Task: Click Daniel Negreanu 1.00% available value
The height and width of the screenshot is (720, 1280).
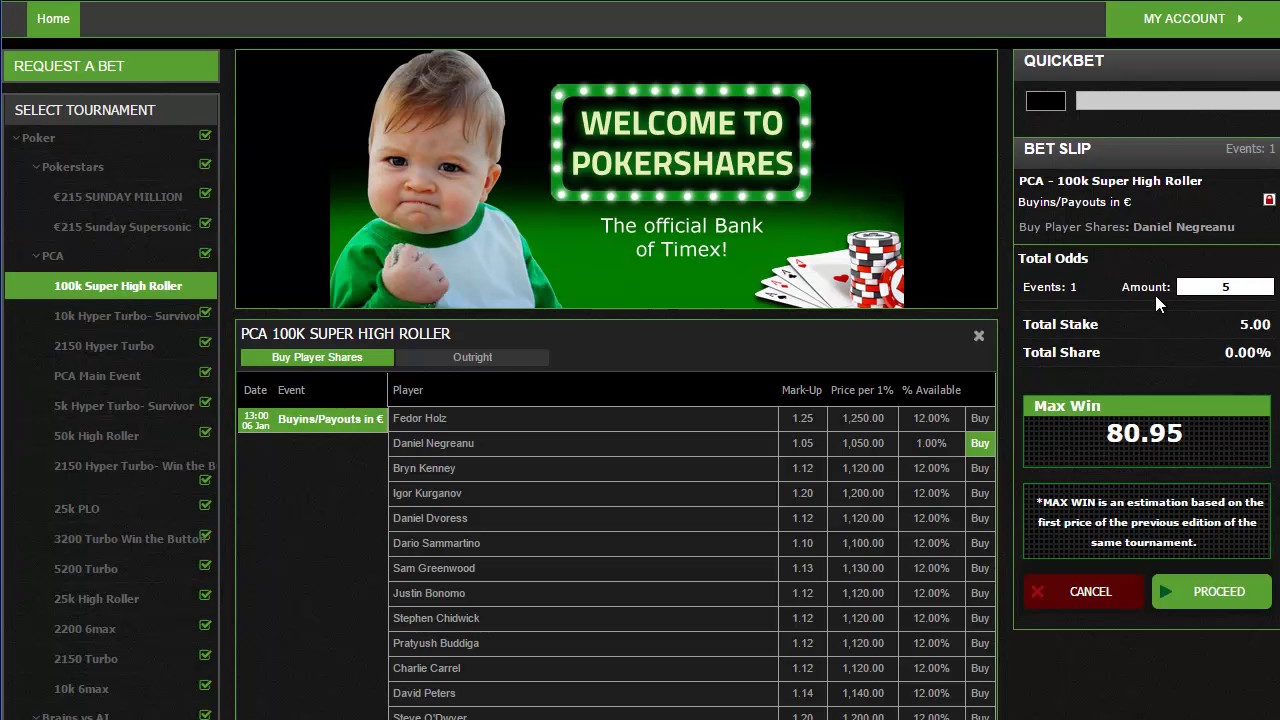Action: click(931, 443)
